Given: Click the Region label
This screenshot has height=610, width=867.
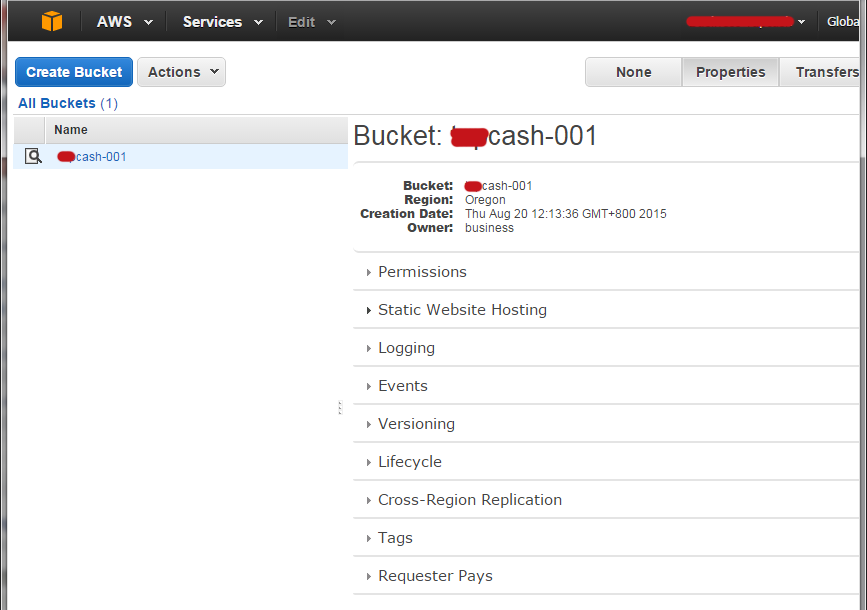Looking at the screenshot, I should 429,200.
